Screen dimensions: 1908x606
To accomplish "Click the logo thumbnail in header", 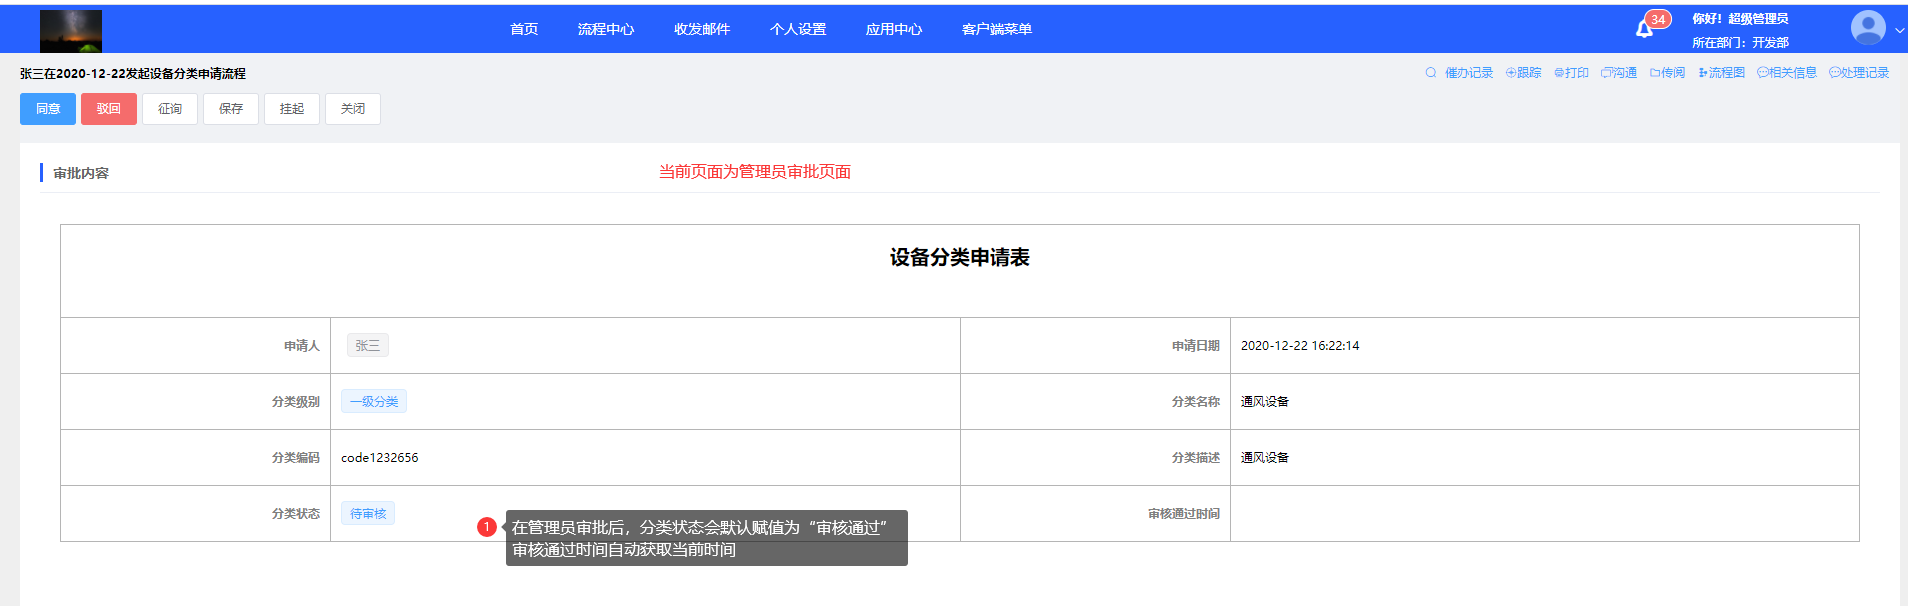I will pyautogui.click(x=71, y=31).
